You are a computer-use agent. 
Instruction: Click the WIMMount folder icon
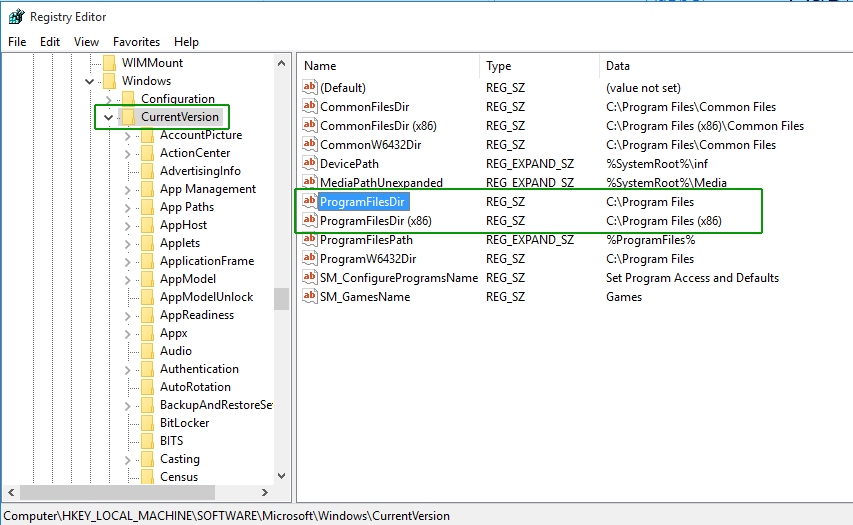point(109,63)
